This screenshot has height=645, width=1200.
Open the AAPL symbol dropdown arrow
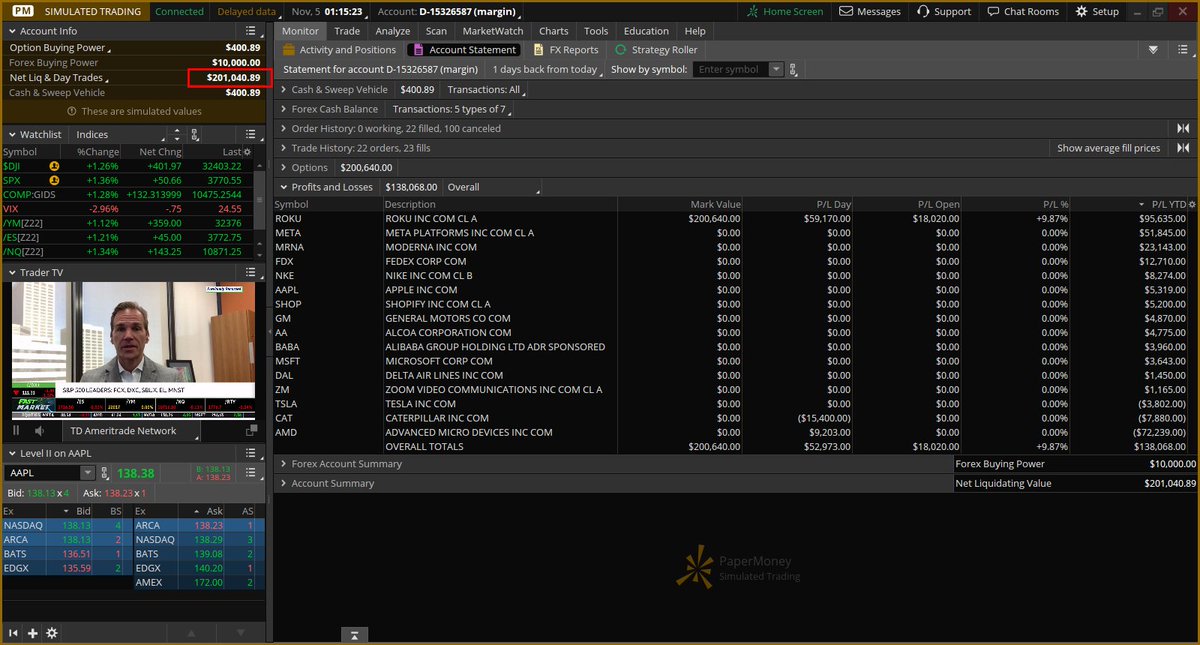pos(88,473)
